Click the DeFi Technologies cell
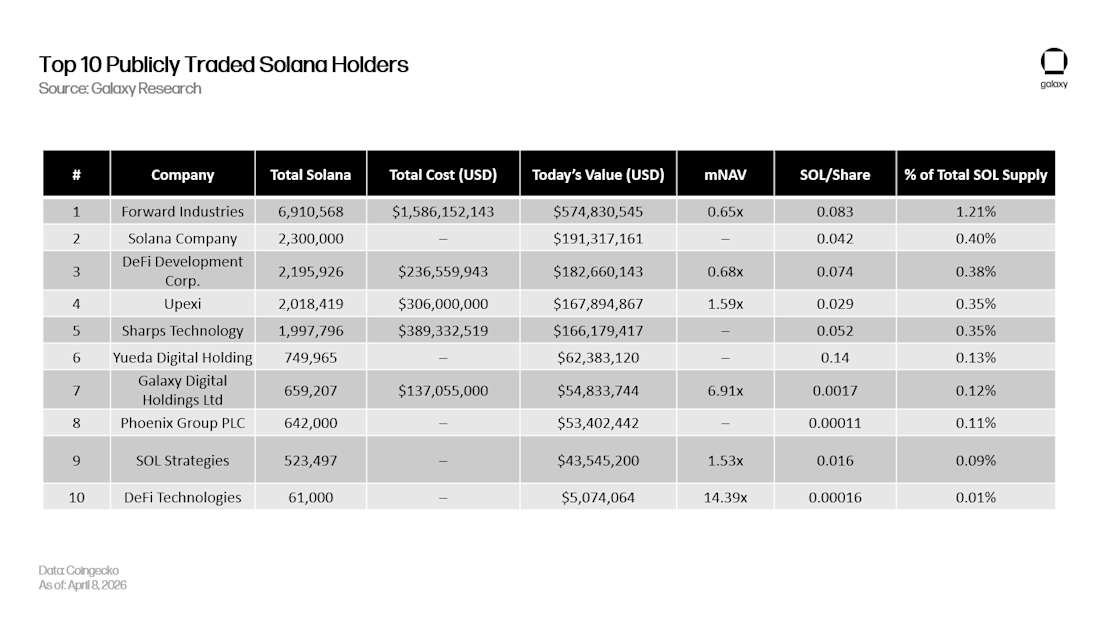This screenshot has width=1100, height=617. pos(182,497)
